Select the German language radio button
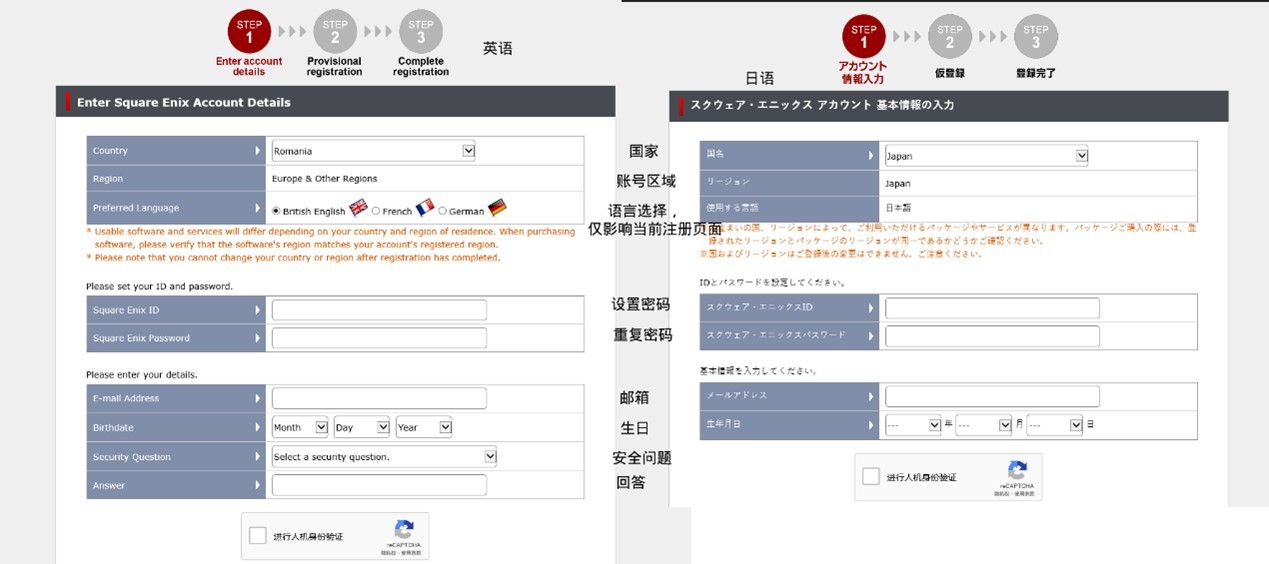Image resolution: width=1269 pixels, height=564 pixels. click(x=442, y=211)
